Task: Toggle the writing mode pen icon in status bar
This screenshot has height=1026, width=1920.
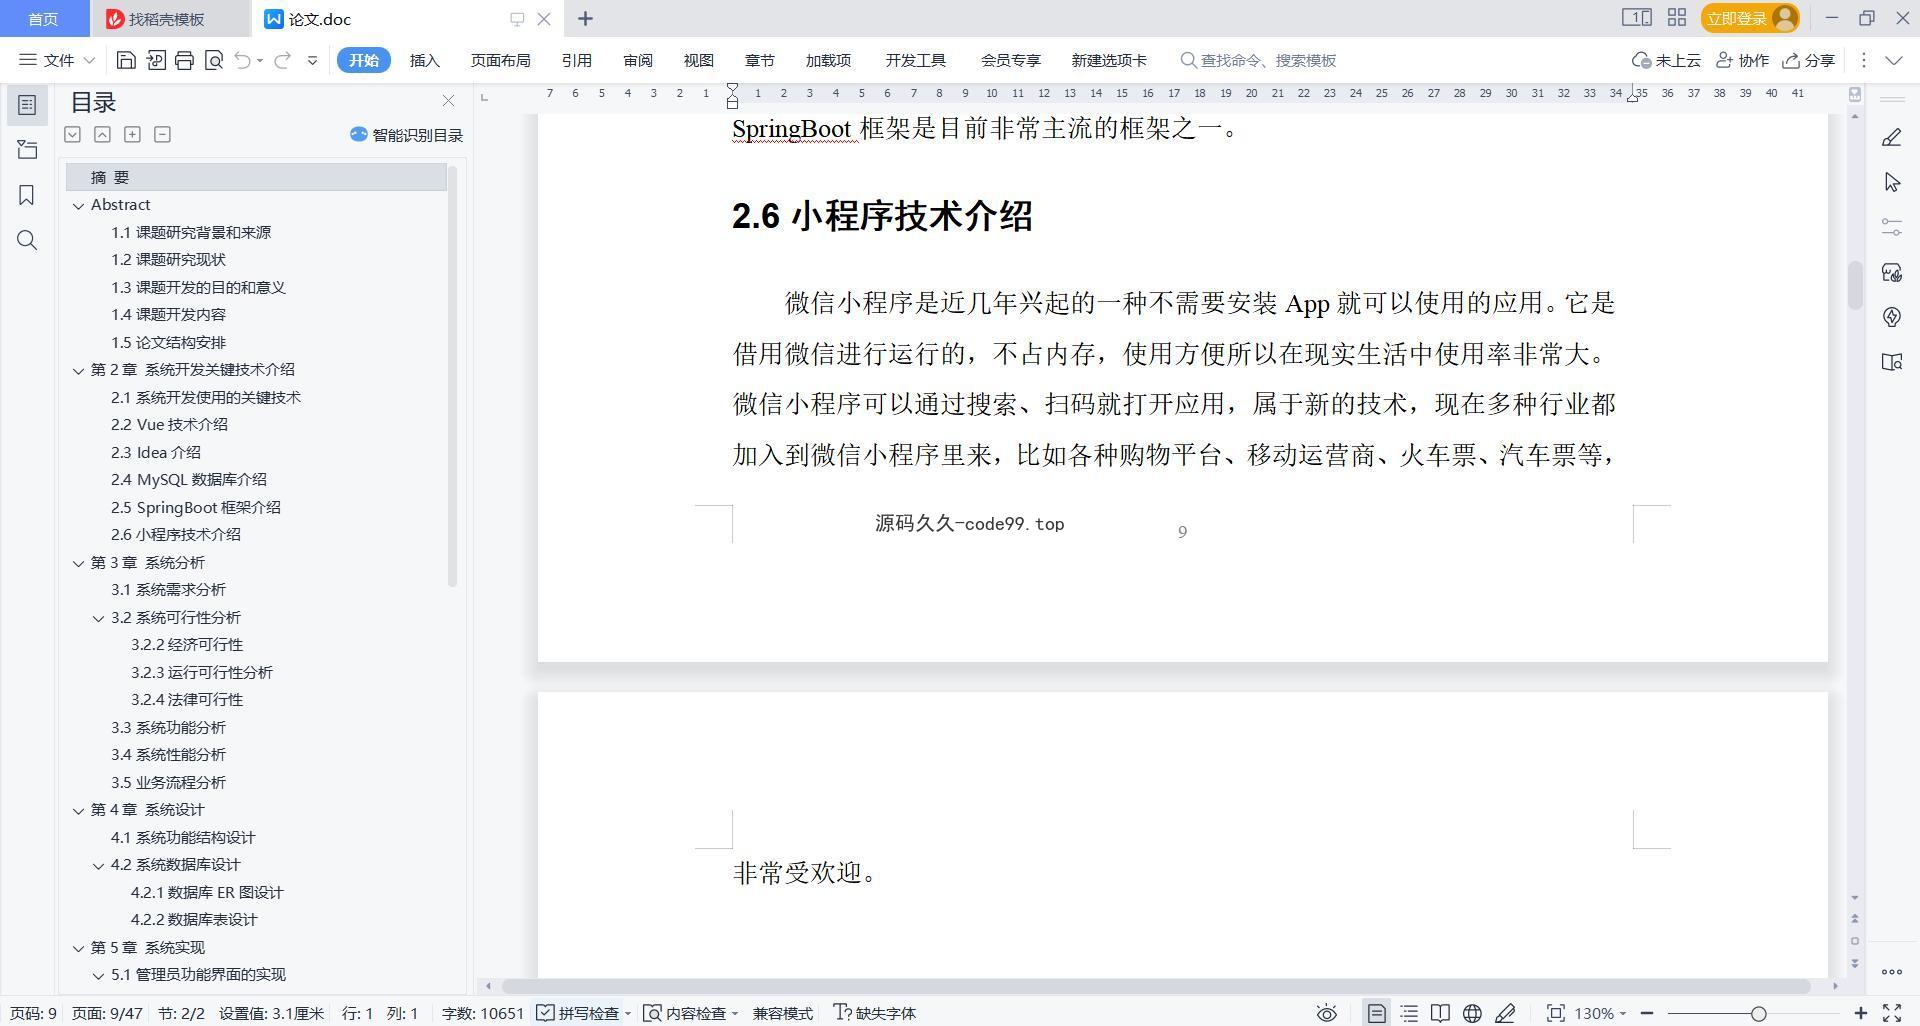Action: point(1504,1013)
